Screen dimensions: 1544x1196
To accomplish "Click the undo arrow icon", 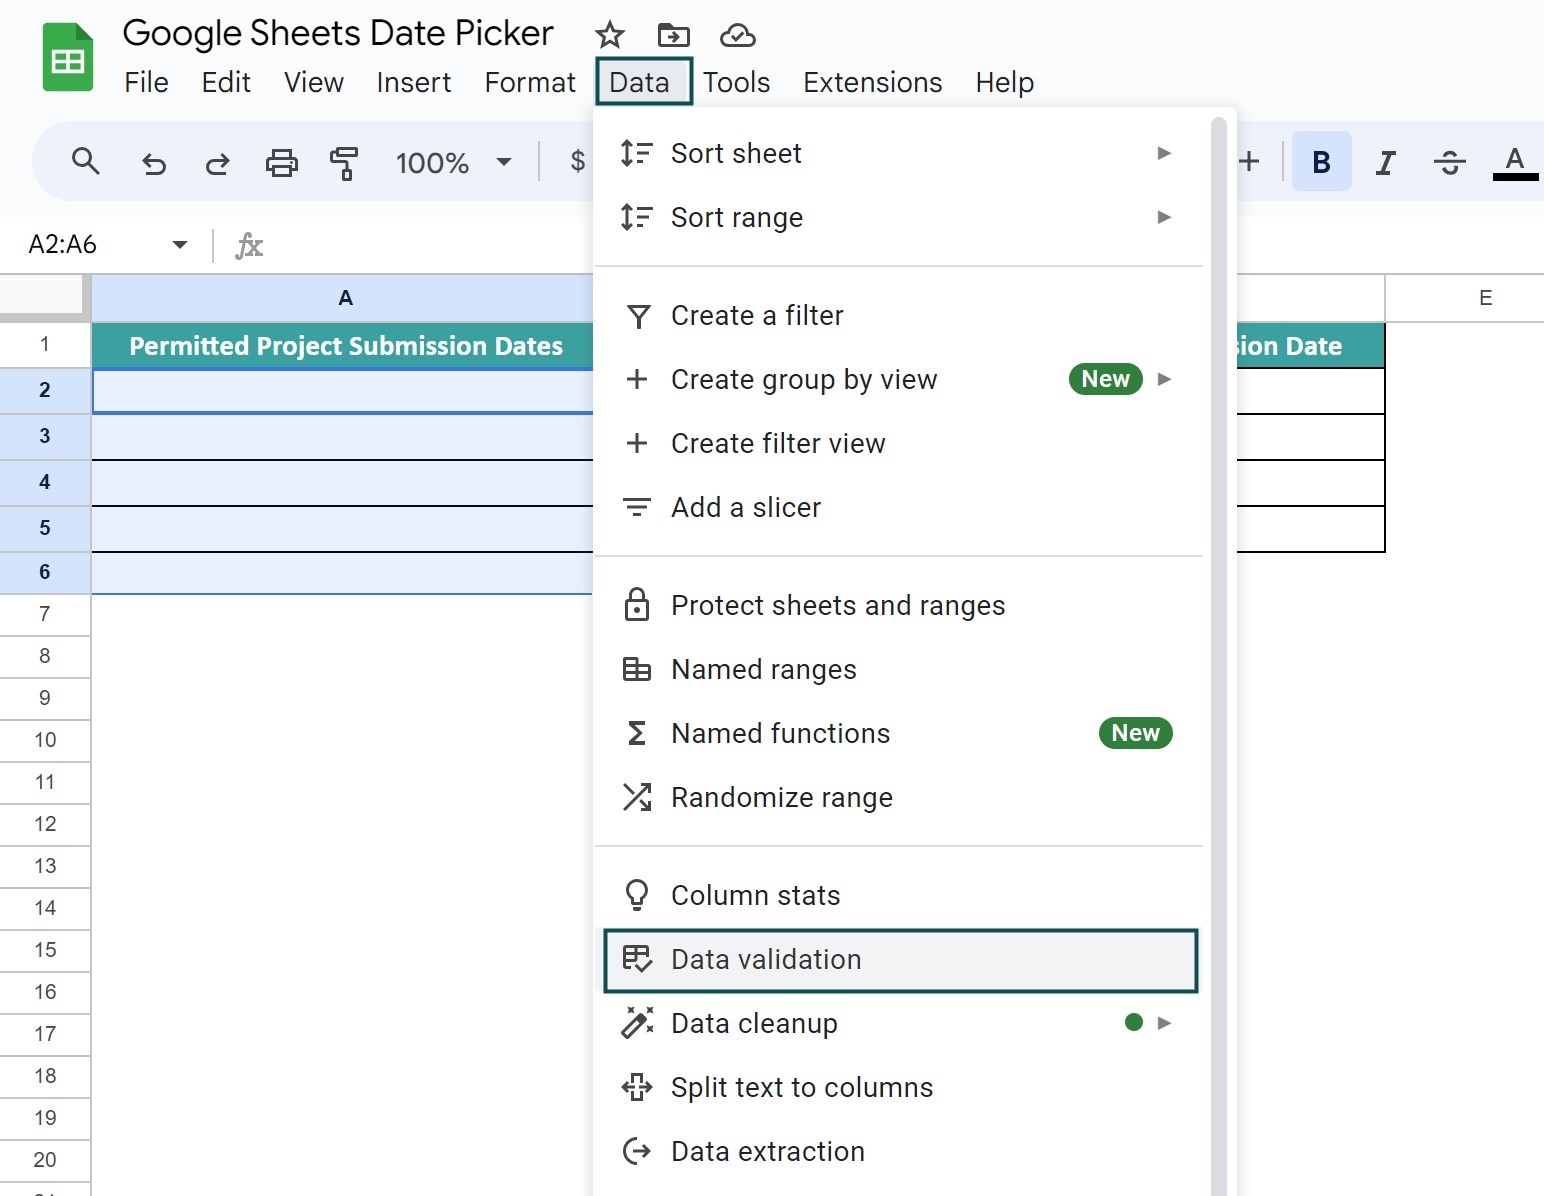I will click(x=154, y=162).
